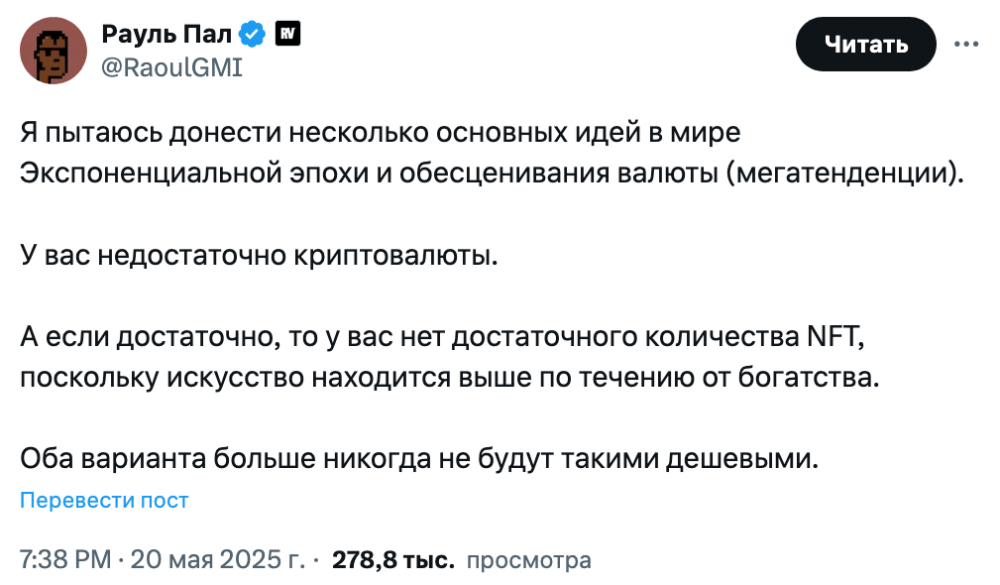1000x585 pixels.
Task: Click the word NFT in the post
Action: tap(832, 337)
